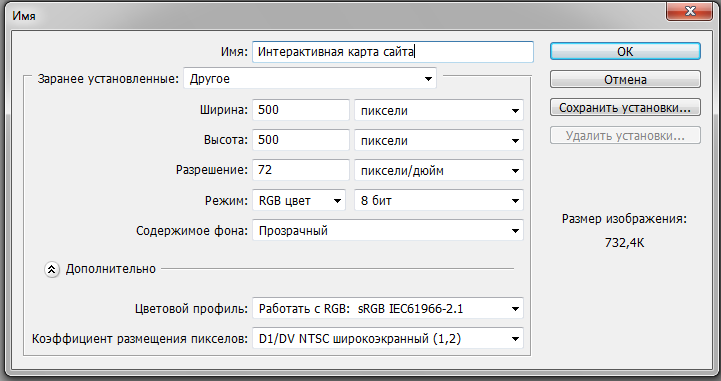Click the OK button

(x=625, y=51)
